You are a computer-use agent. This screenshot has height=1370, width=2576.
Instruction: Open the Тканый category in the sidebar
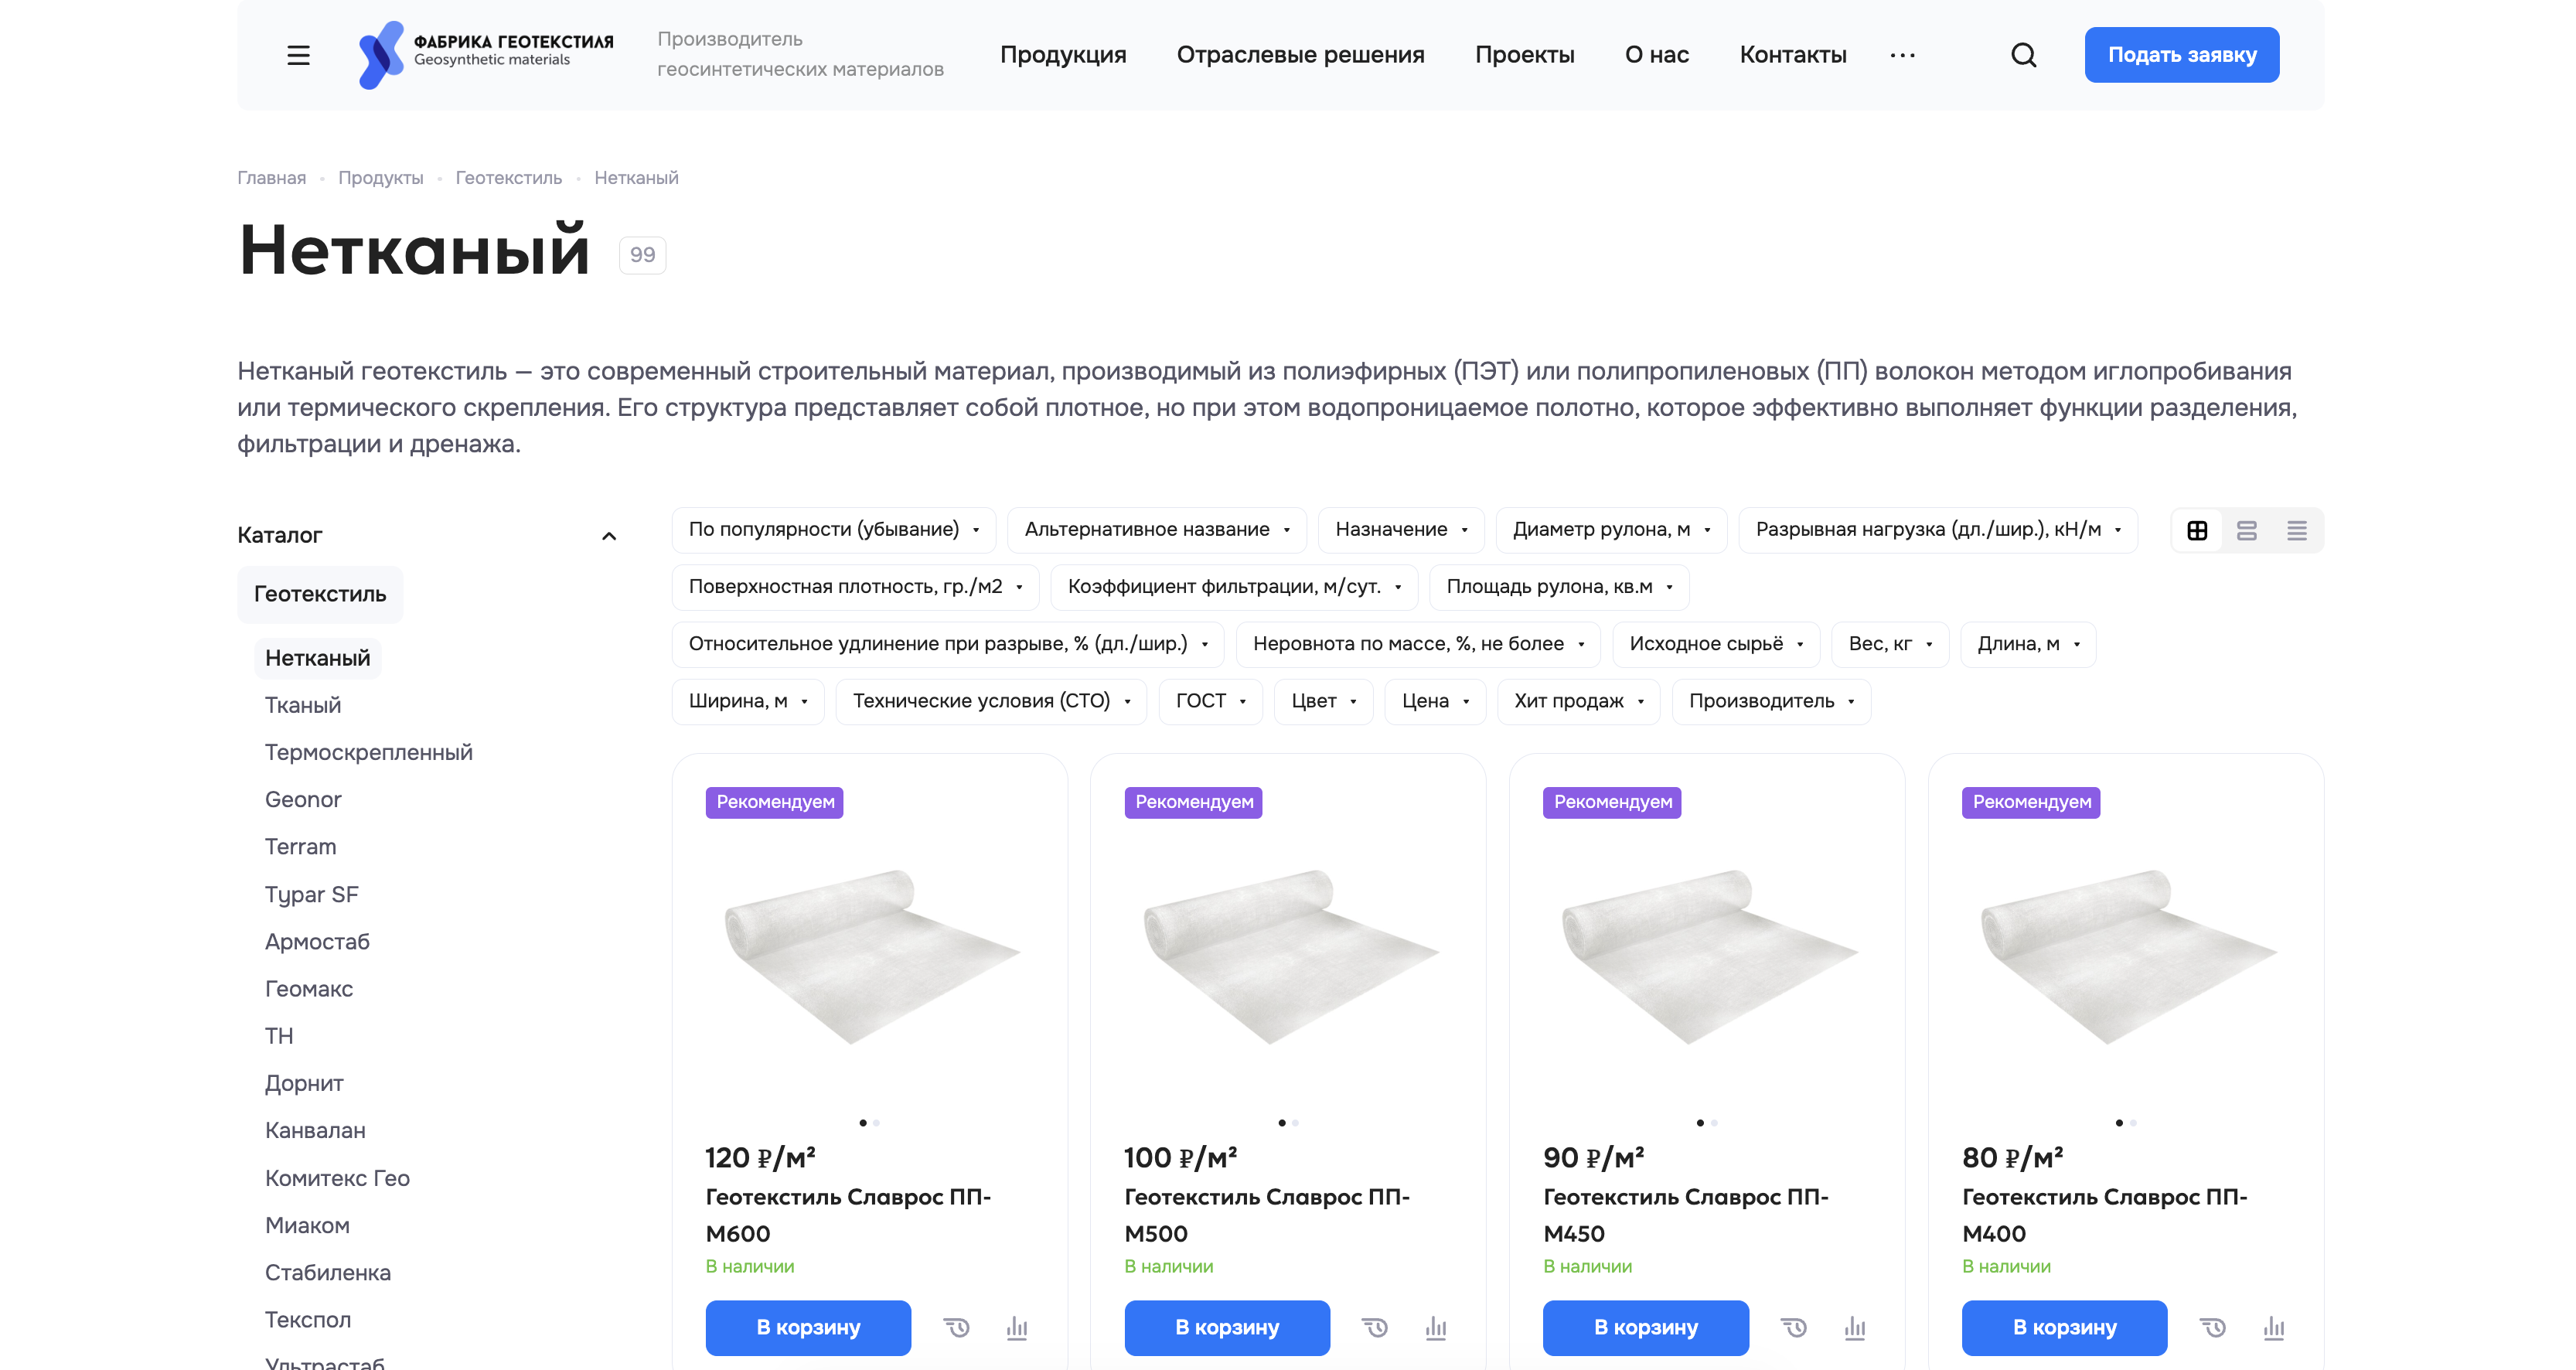click(x=302, y=705)
